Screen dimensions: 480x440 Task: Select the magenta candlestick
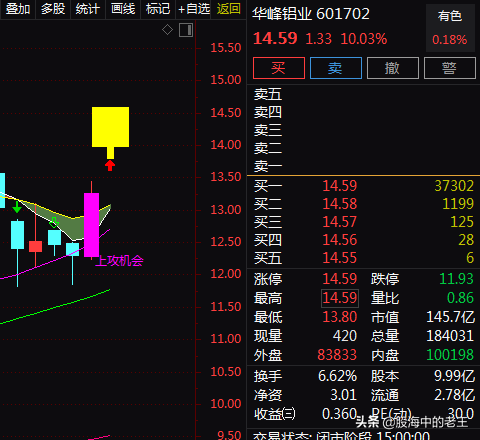[91, 225]
